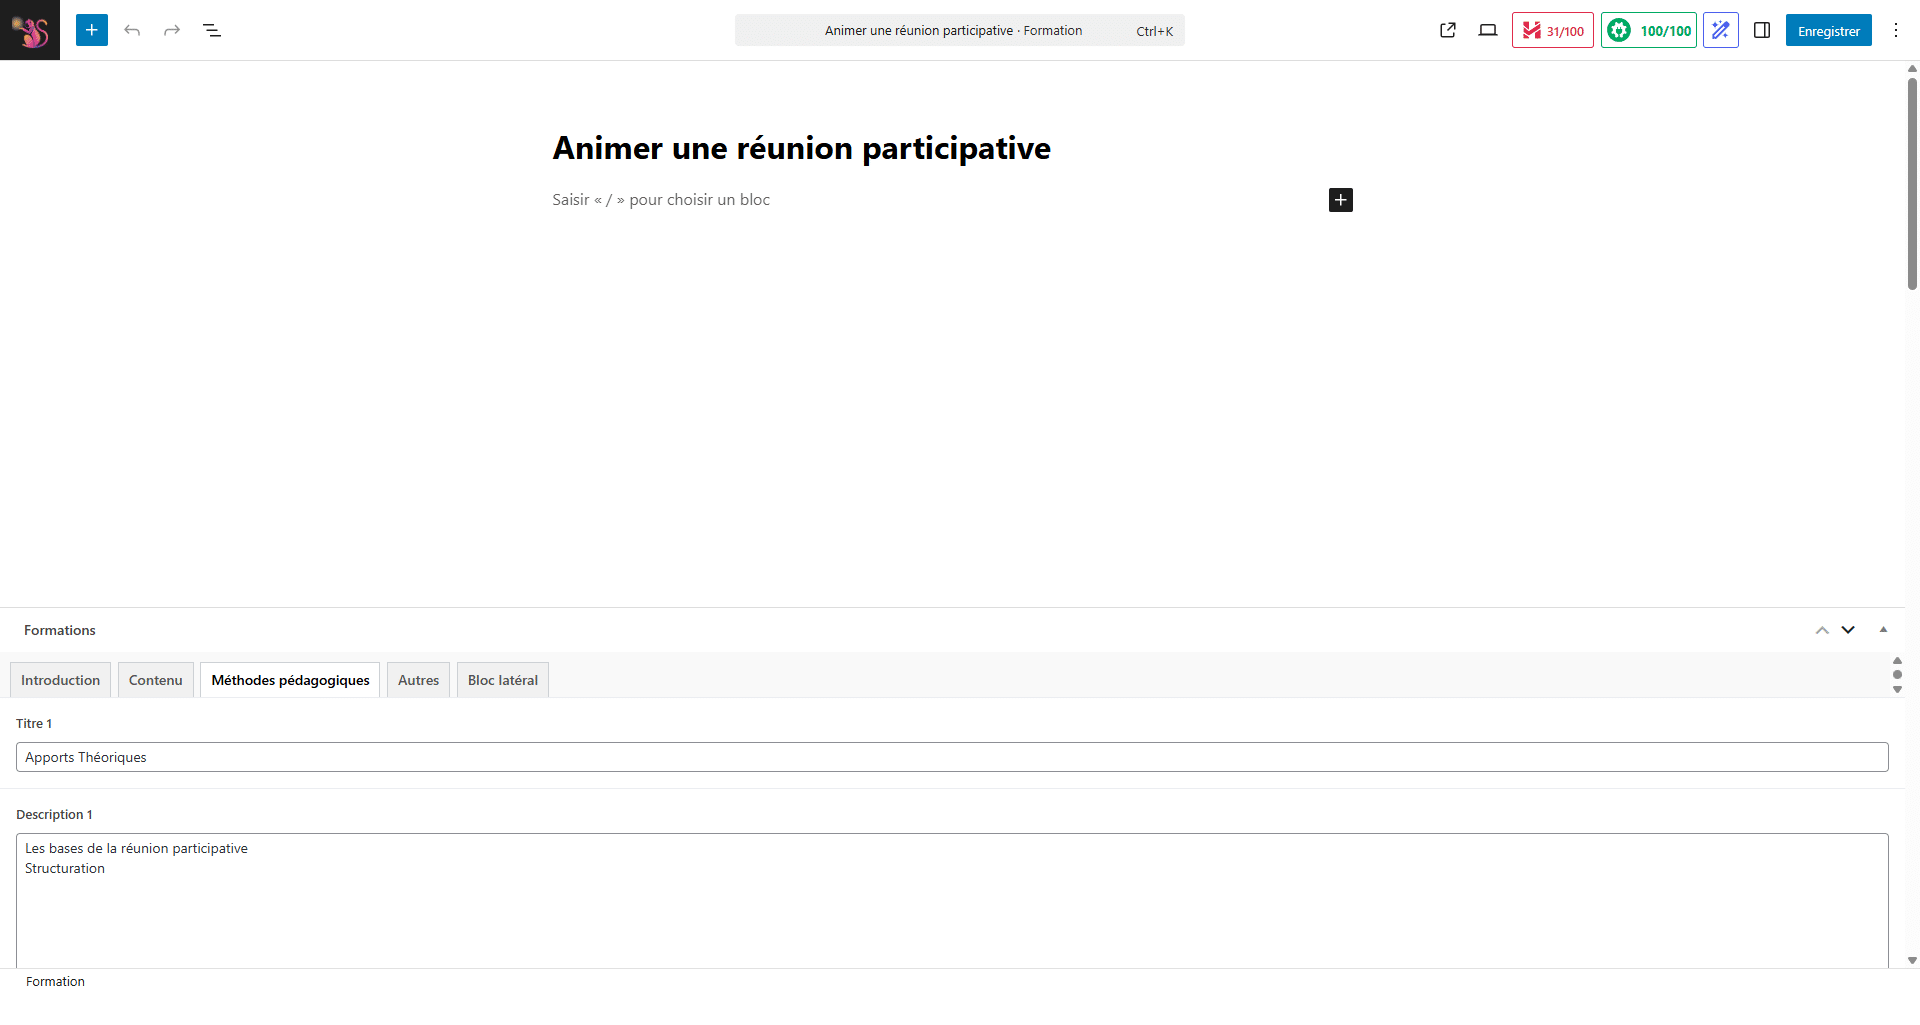The width and height of the screenshot is (1920, 1025).
Task: Open the Yoast SEO score 31/100
Action: (x=1552, y=30)
